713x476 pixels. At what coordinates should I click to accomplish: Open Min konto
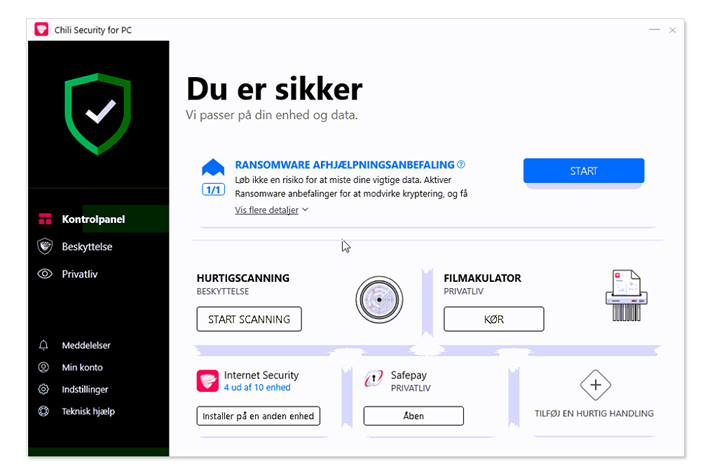(x=82, y=367)
